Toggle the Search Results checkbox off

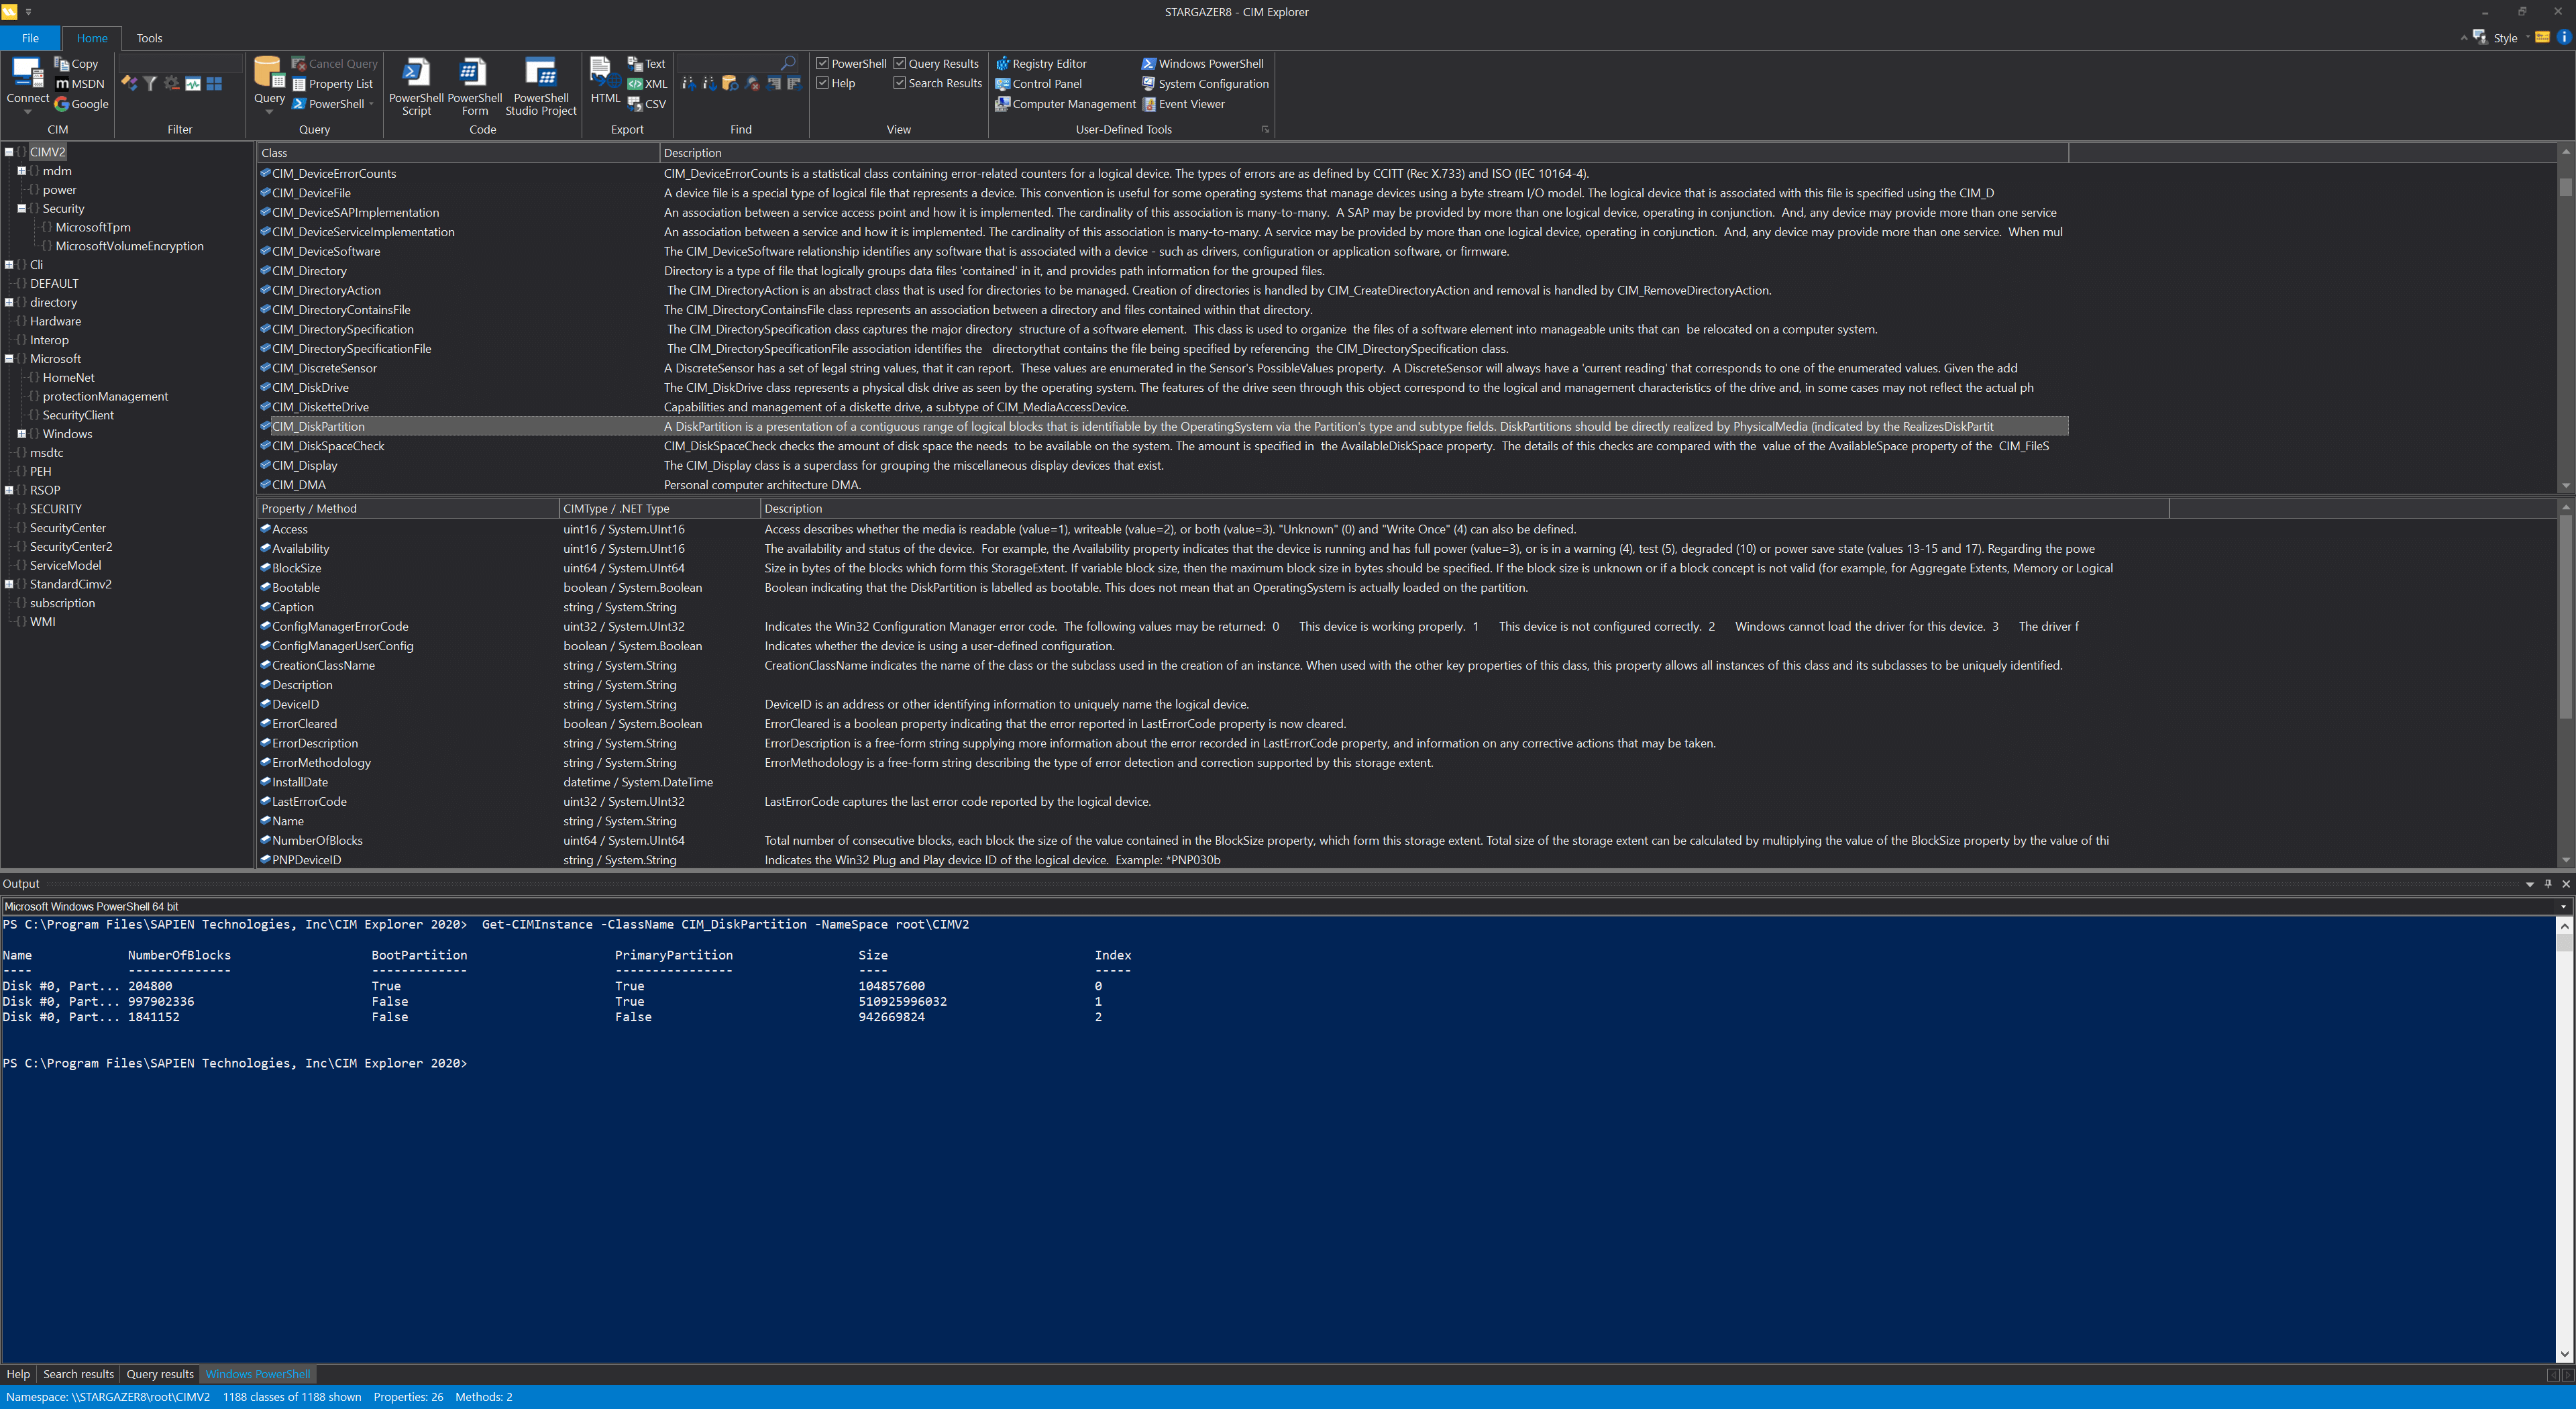click(901, 83)
